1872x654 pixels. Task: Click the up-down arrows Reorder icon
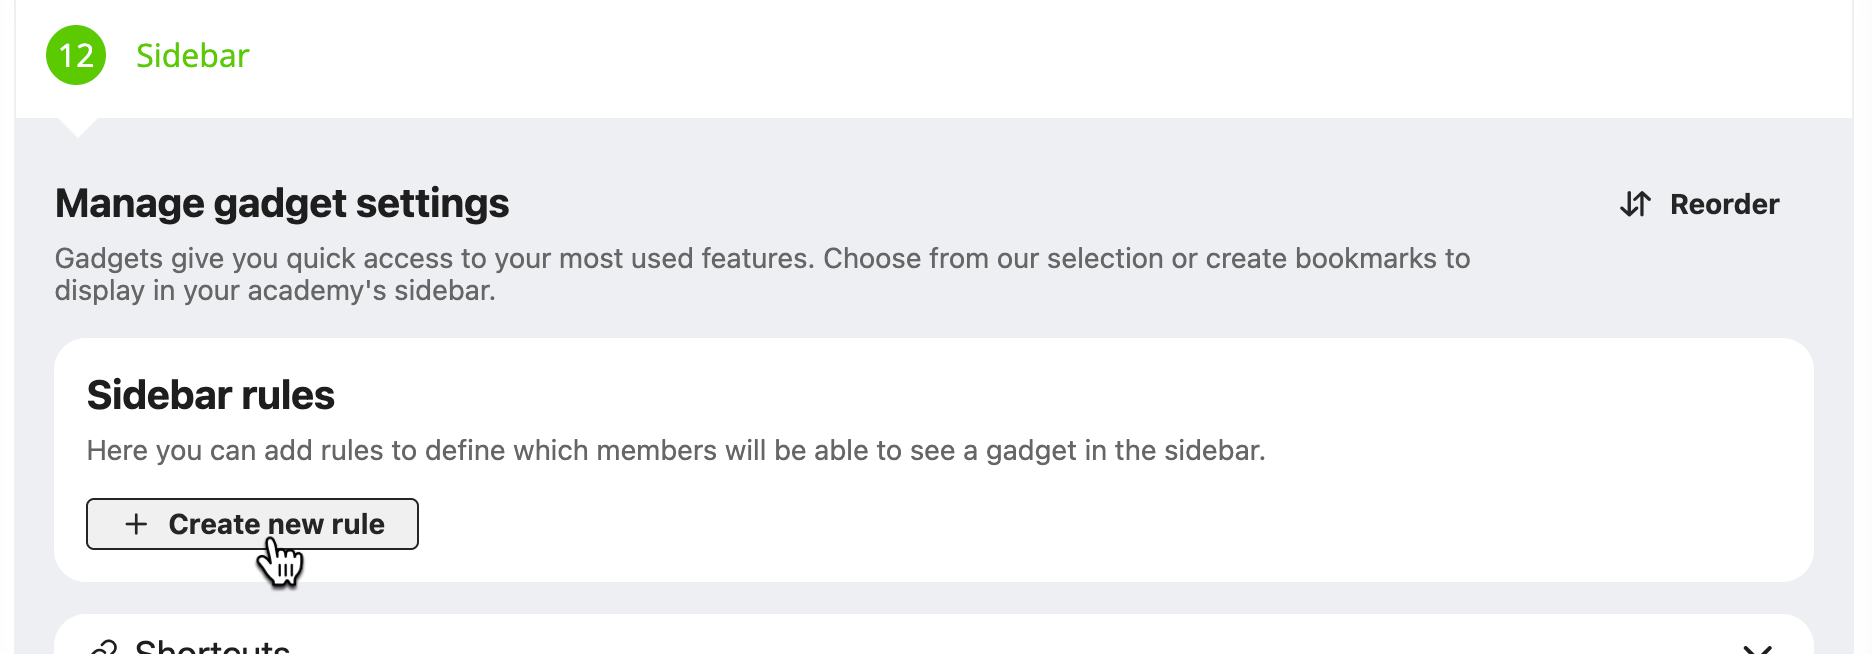[x=1635, y=204]
